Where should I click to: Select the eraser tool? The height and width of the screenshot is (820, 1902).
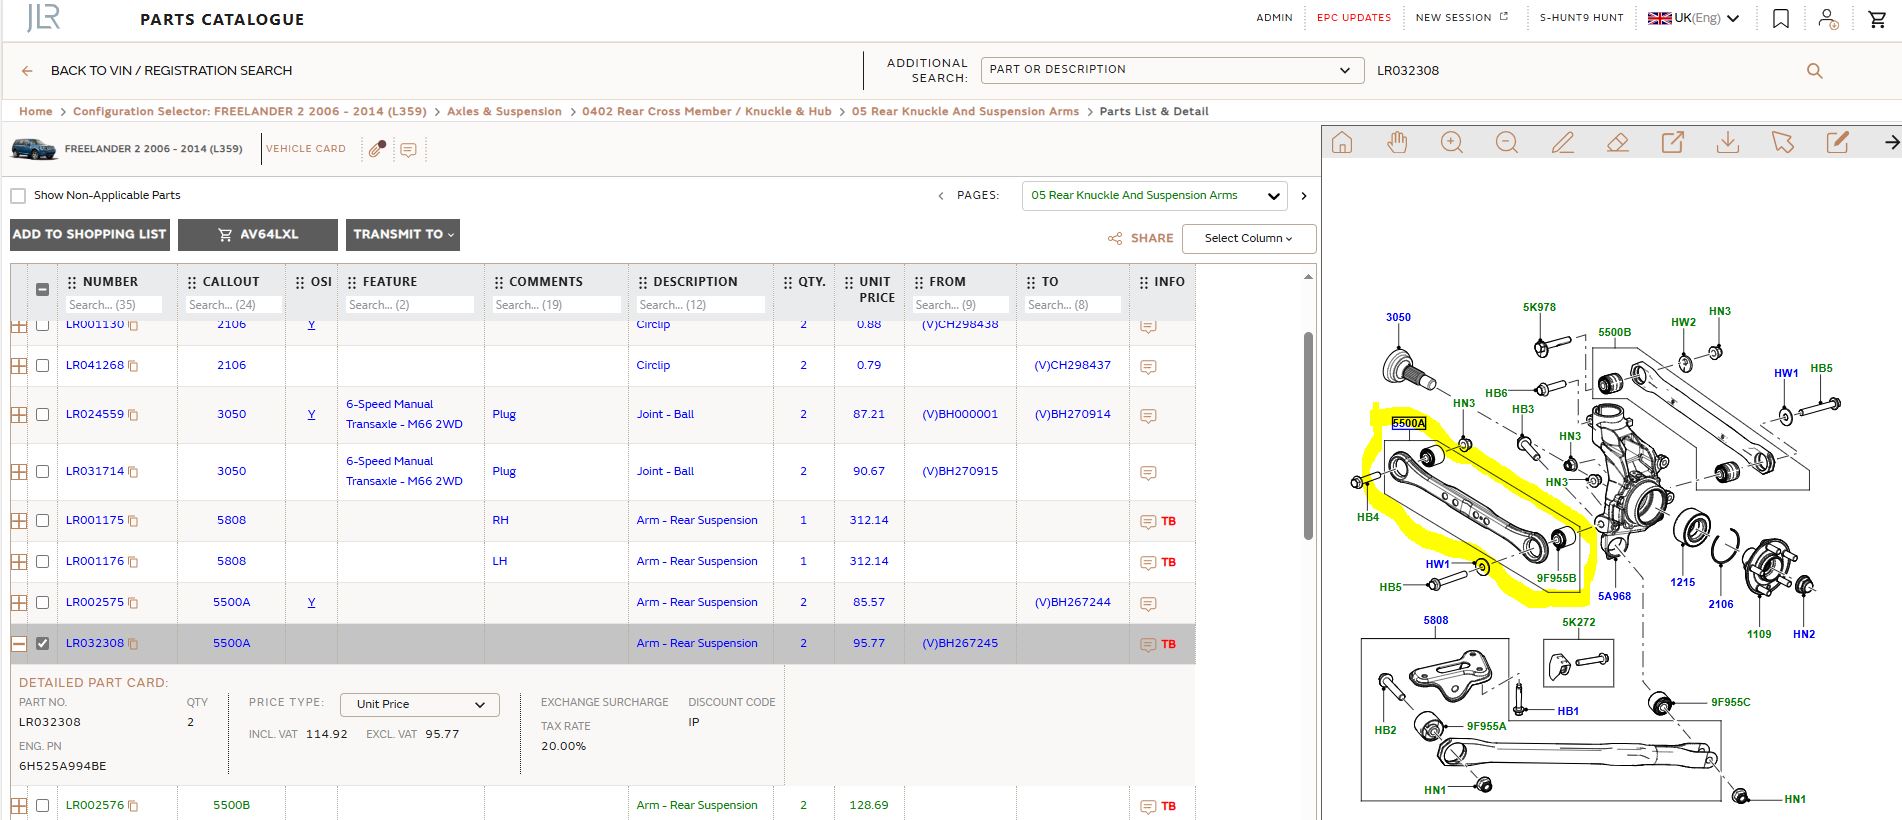coord(1617,143)
